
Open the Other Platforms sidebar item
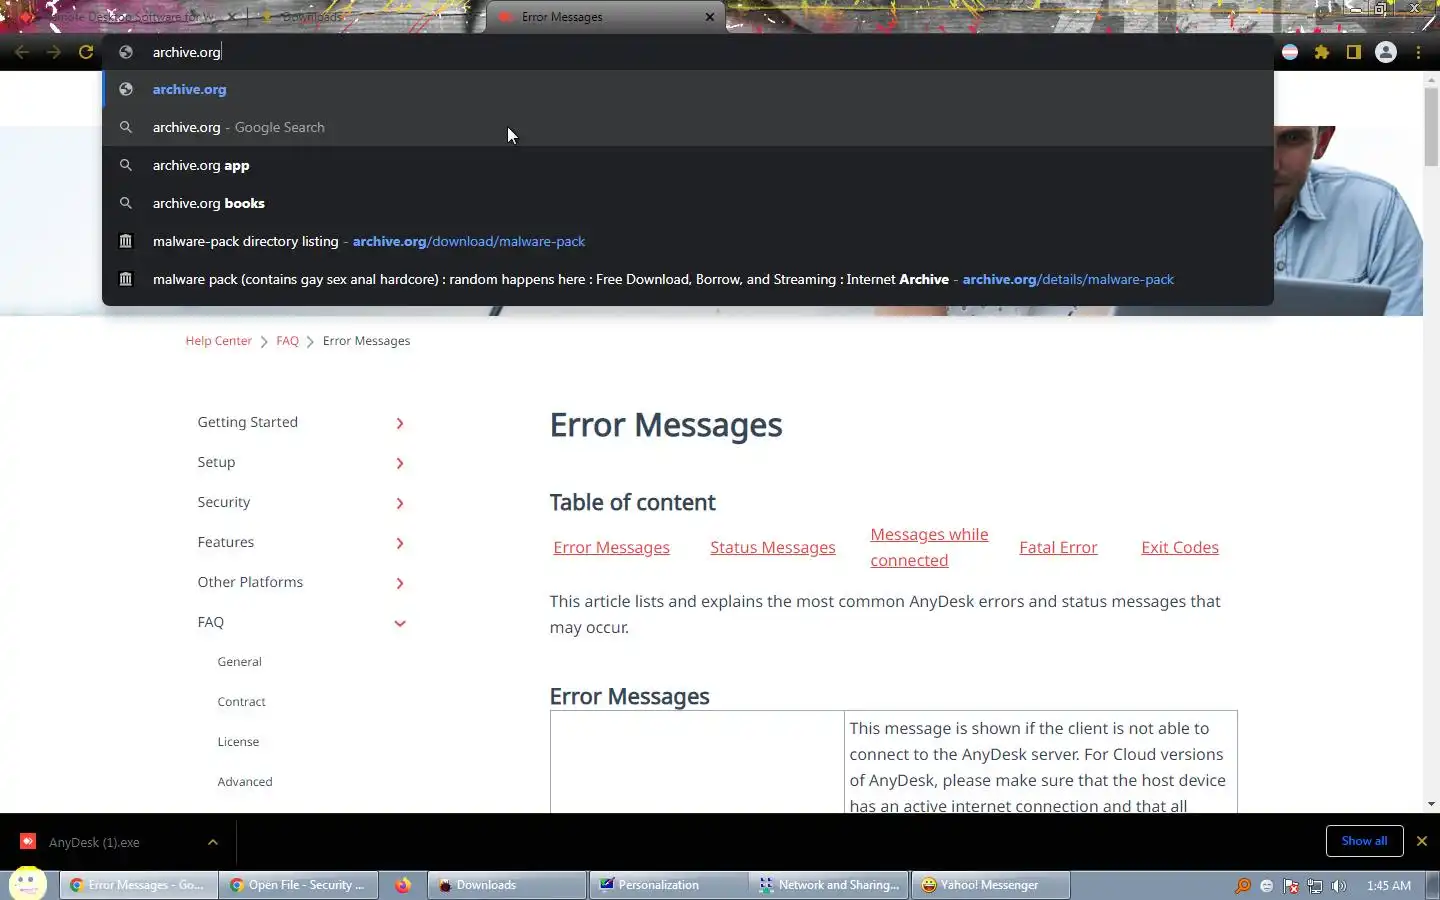[250, 582]
